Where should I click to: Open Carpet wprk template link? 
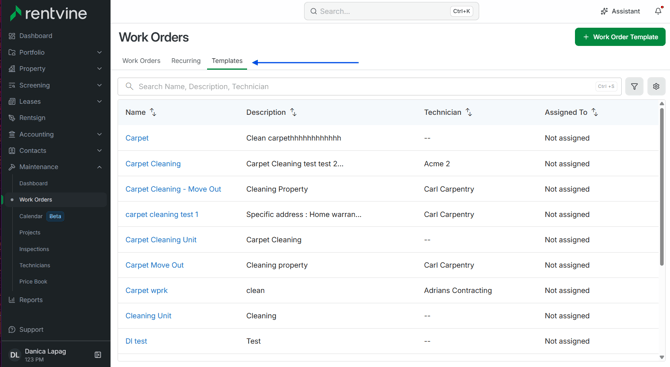(146, 290)
